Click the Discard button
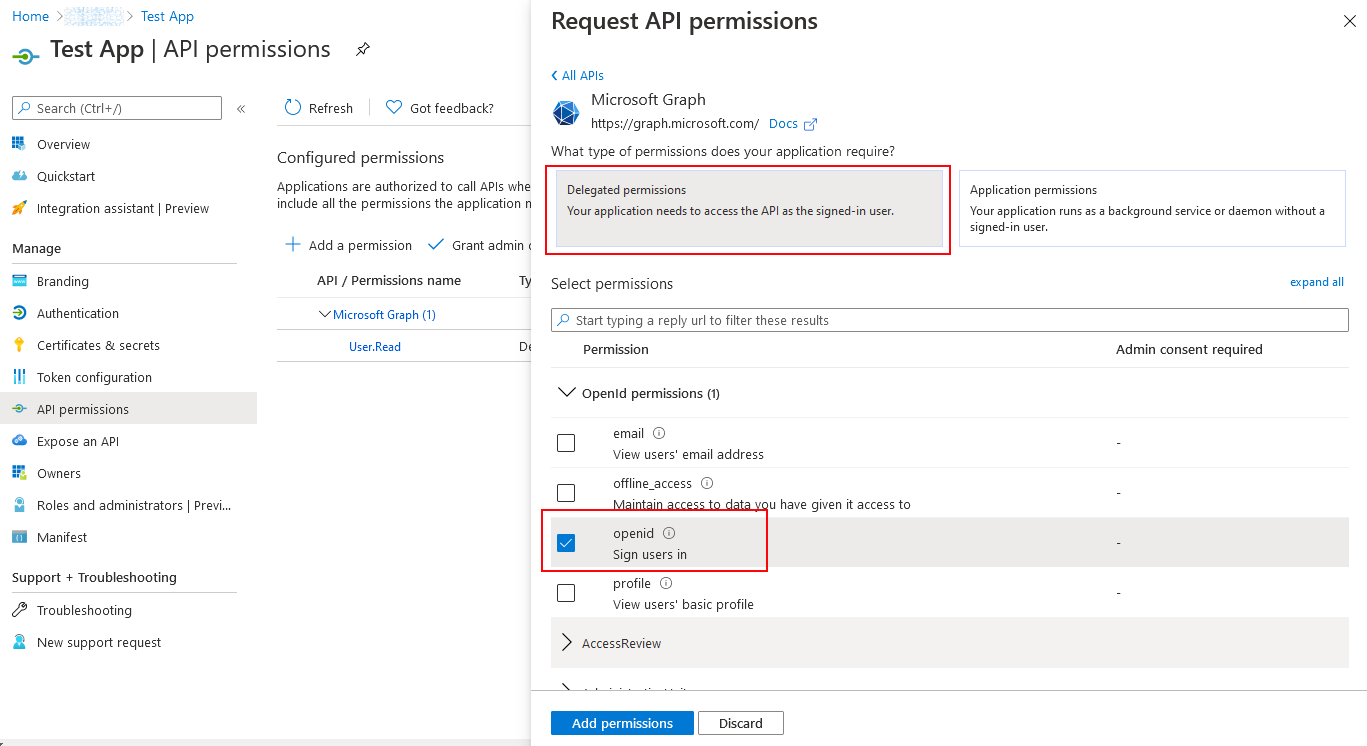Screen dimensions: 1367x746 tap(740, 723)
